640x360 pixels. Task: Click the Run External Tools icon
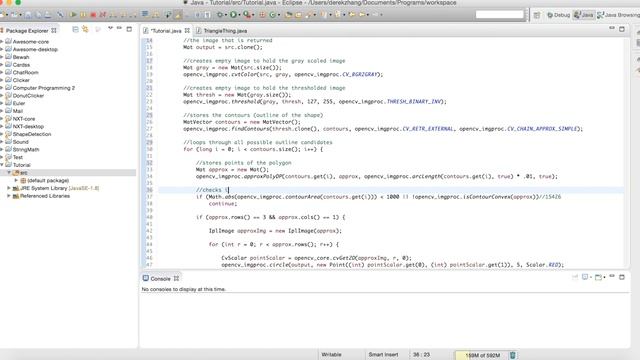[247, 15]
